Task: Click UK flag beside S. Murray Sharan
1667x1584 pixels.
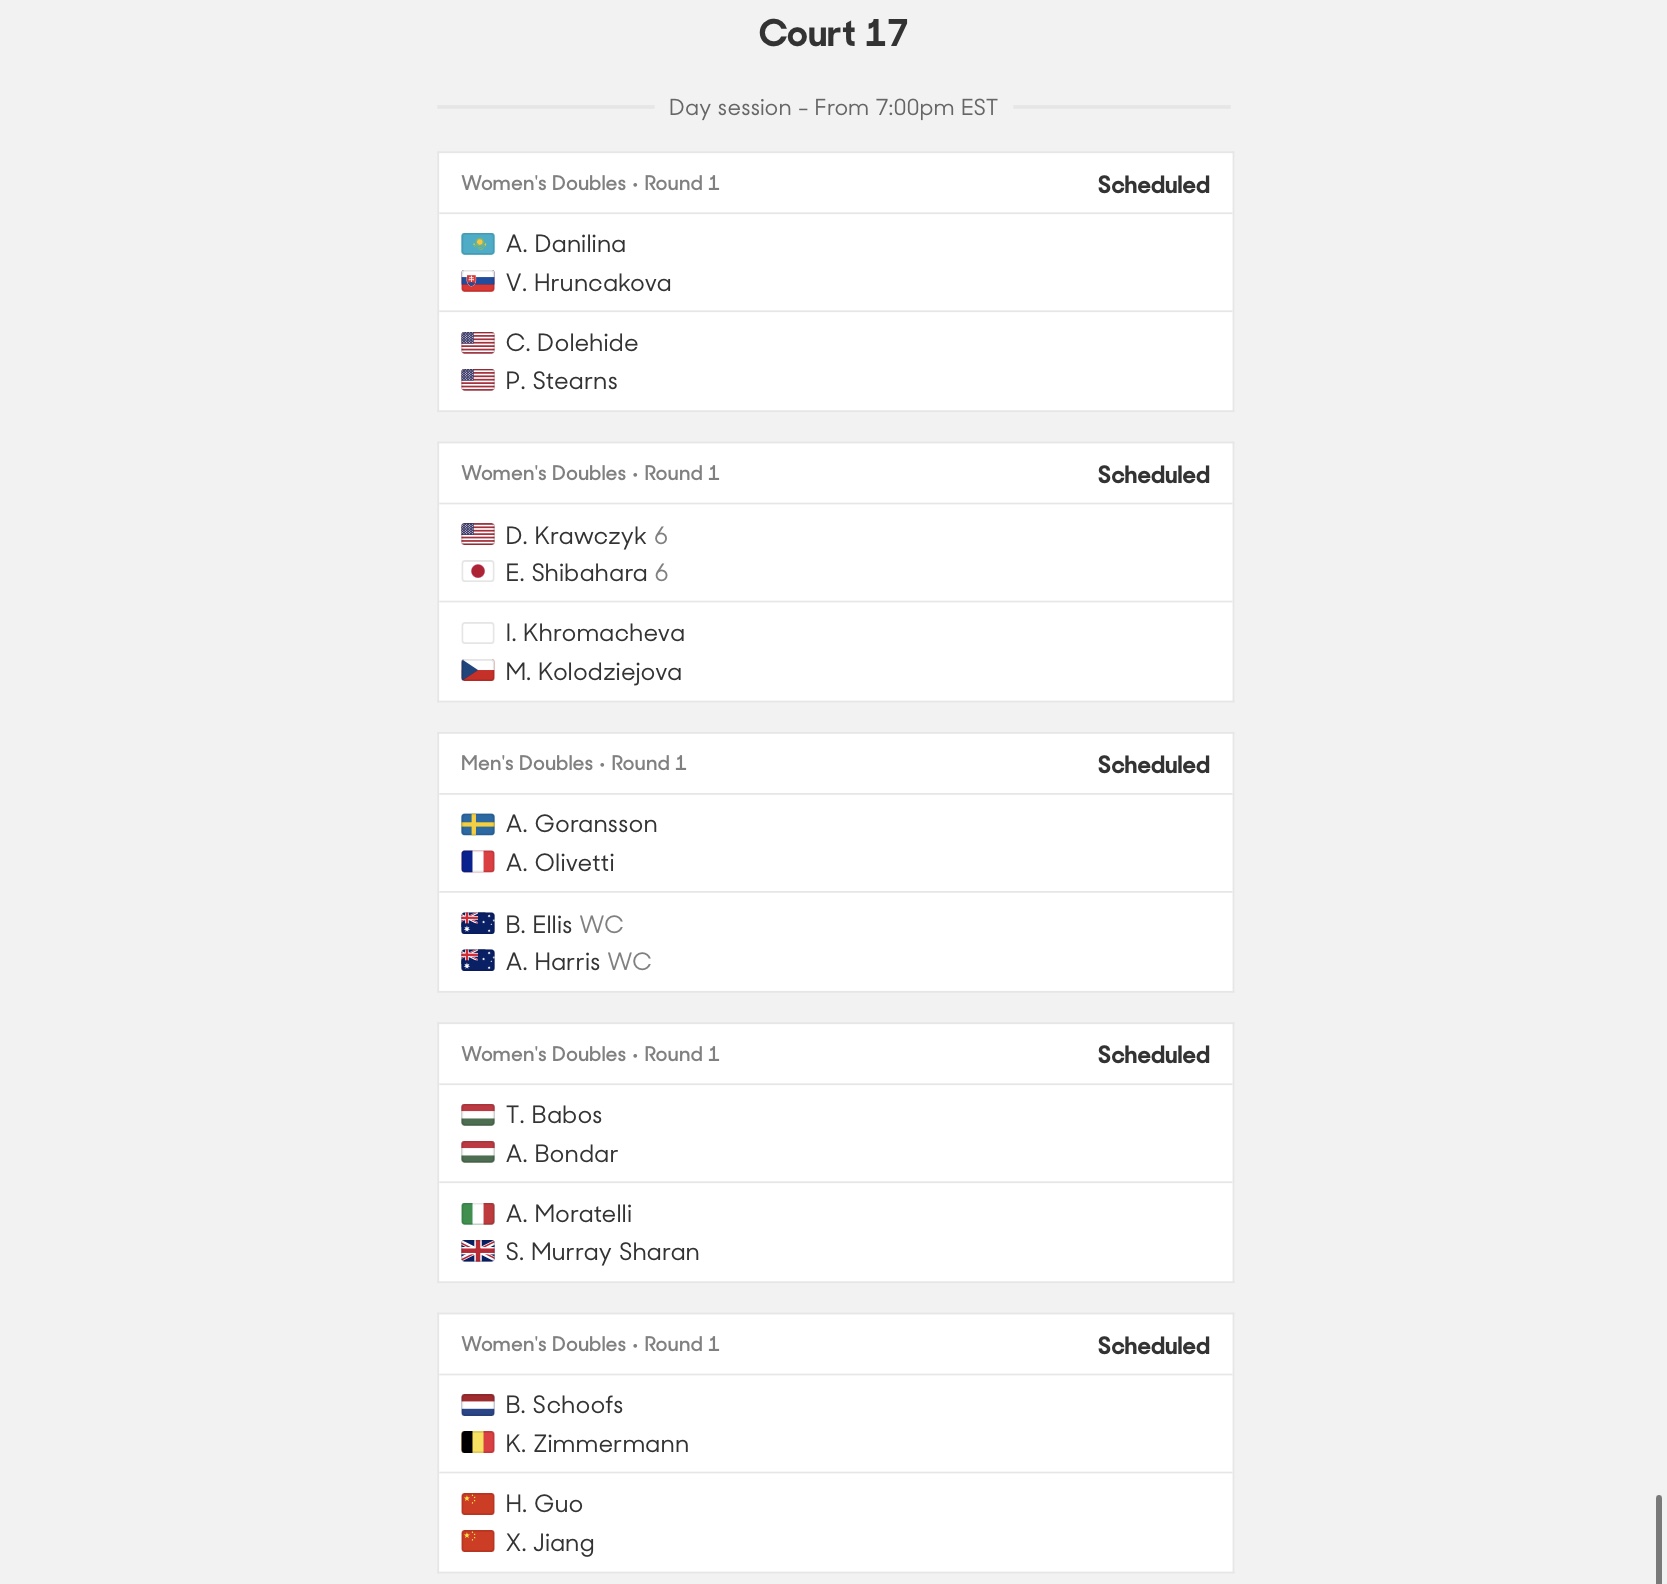Action: click(x=477, y=1251)
